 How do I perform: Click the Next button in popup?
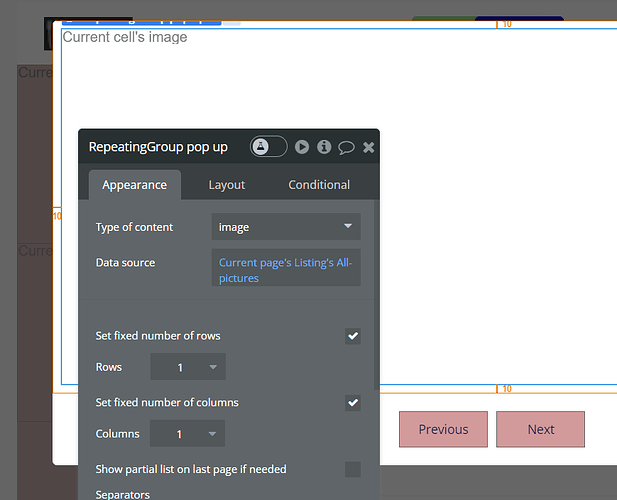541,429
